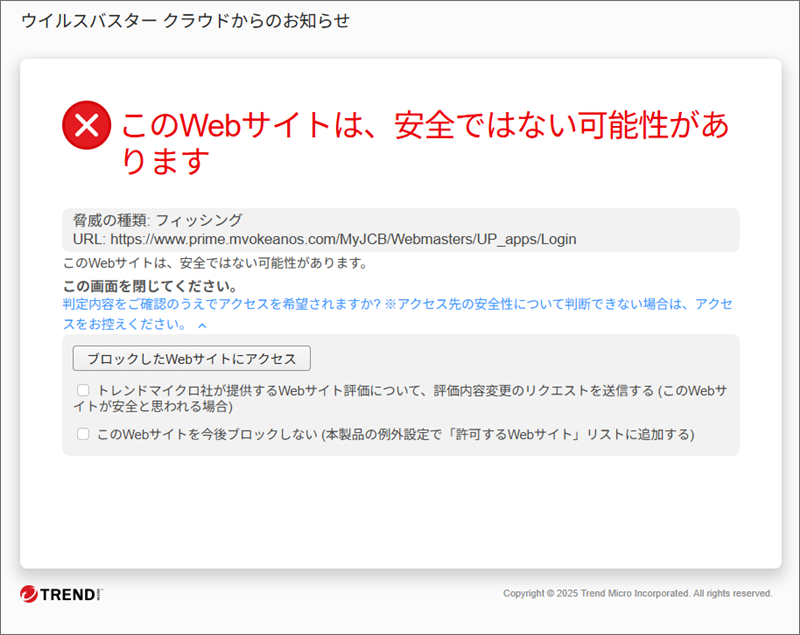Click the word Login in the URL
This screenshot has width=800, height=635.
tap(559, 239)
